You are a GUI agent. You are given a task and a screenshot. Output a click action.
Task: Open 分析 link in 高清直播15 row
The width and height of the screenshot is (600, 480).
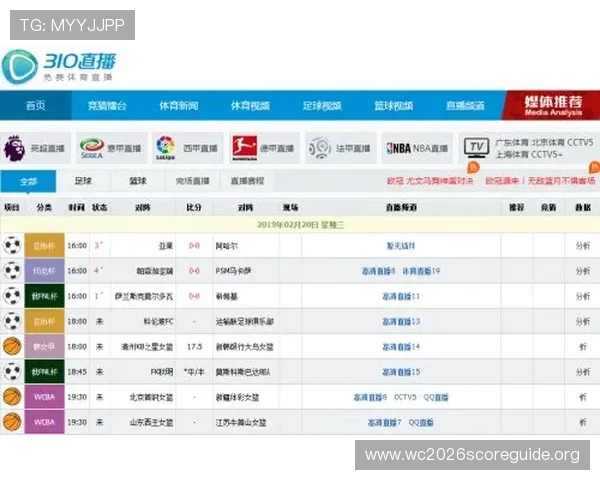point(583,372)
